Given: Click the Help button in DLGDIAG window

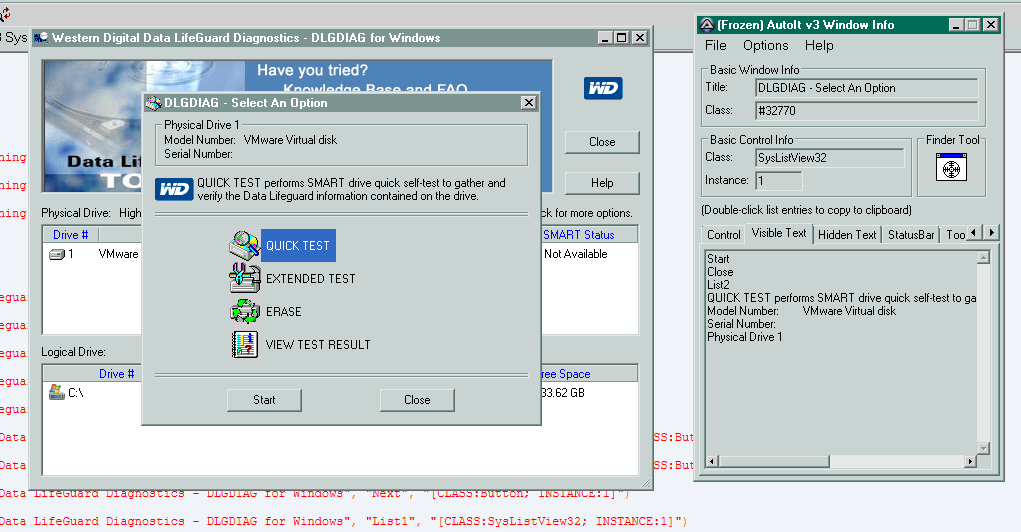Looking at the screenshot, I should pyautogui.click(x=602, y=183).
